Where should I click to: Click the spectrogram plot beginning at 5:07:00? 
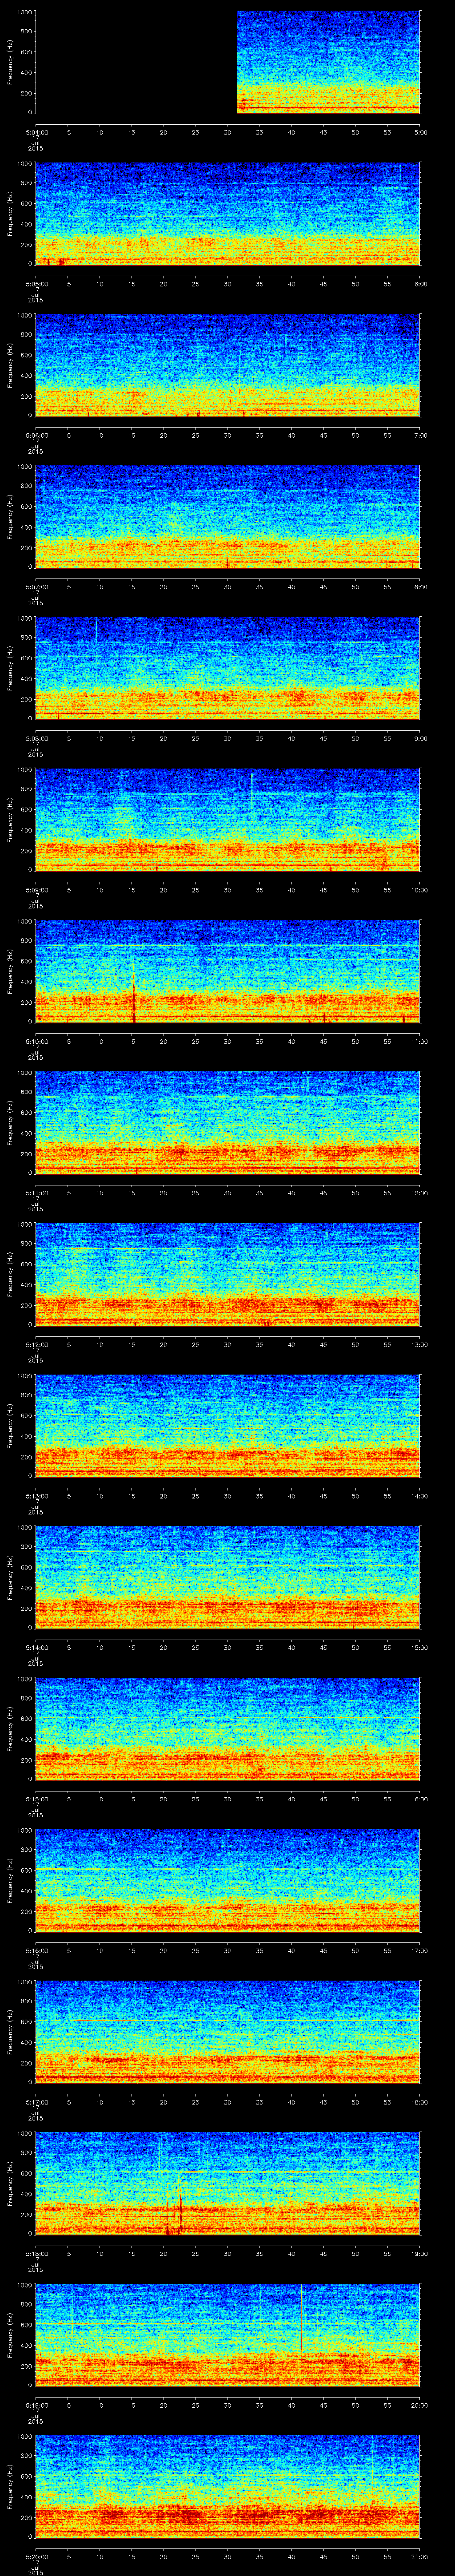coord(228,517)
